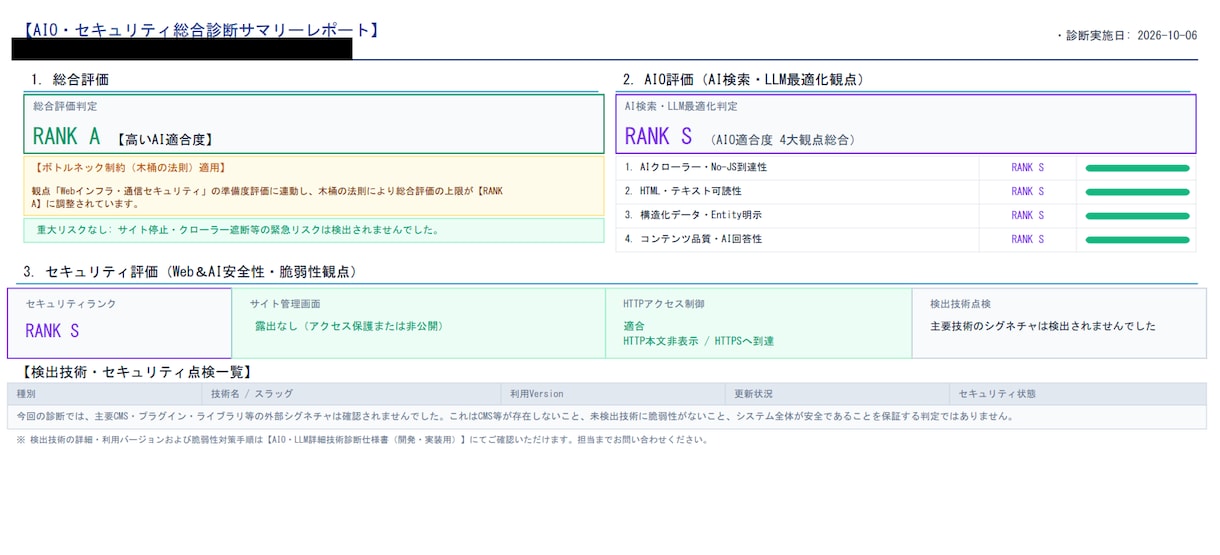Click the row 4. コンテンツ品質・AI回答性
1220x555 pixels.
click(906, 239)
